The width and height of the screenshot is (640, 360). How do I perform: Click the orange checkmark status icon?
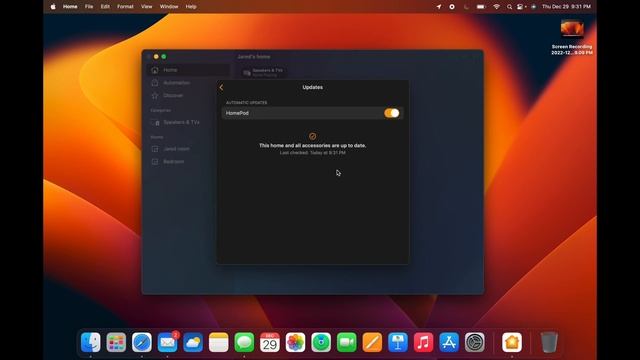tap(313, 136)
